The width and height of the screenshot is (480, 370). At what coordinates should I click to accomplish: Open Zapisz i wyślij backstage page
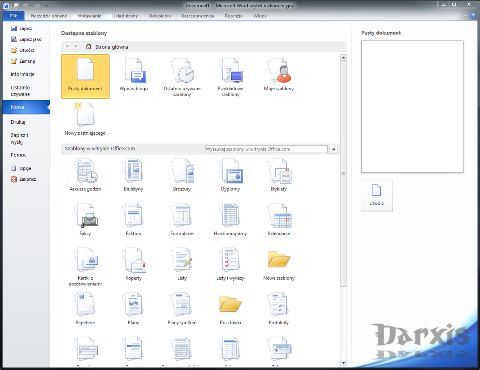tap(19, 139)
